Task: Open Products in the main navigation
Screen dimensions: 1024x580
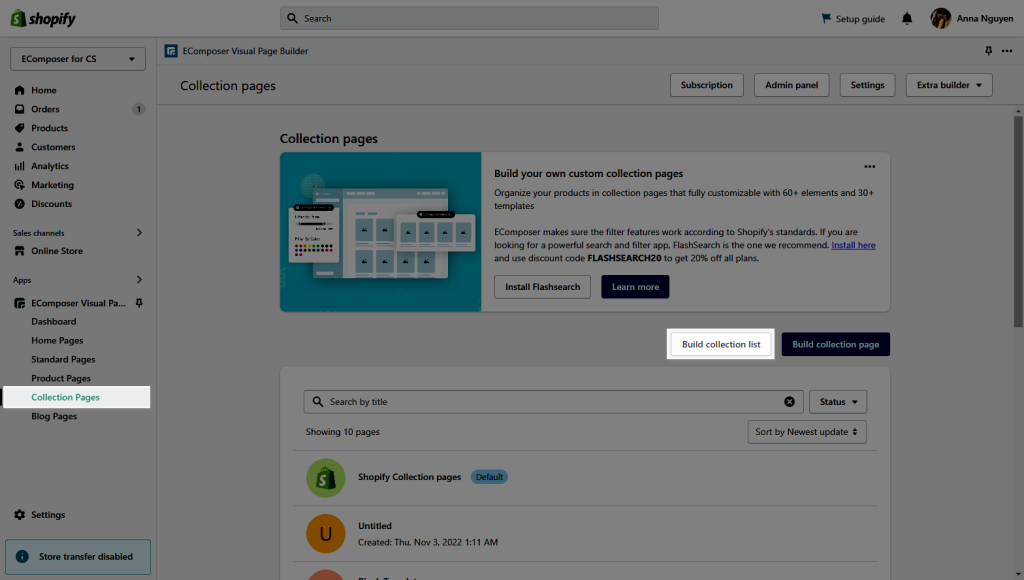Action: click(50, 128)
